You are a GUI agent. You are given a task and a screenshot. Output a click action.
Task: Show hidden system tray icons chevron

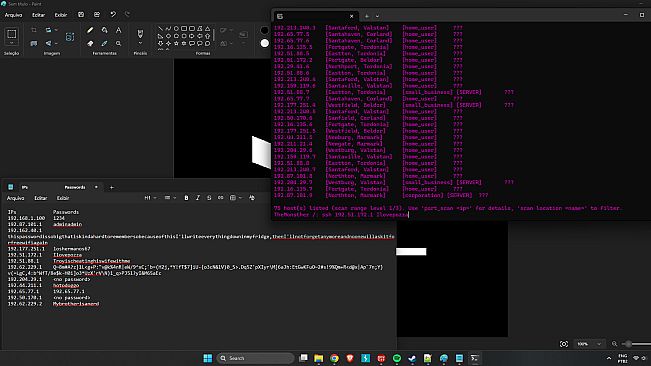(609, 358)
